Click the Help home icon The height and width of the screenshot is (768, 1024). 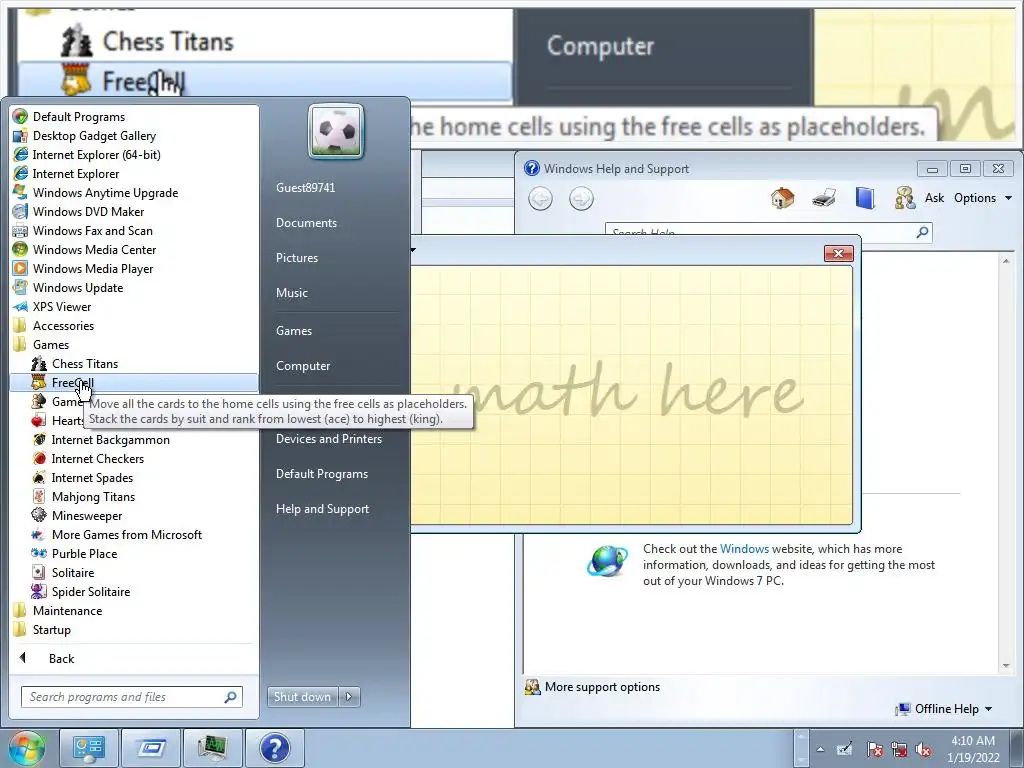point(782,198)
